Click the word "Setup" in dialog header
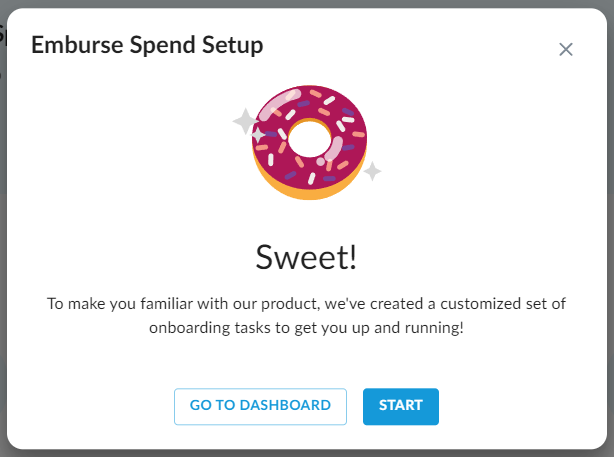614x457 pixels. 233,46
